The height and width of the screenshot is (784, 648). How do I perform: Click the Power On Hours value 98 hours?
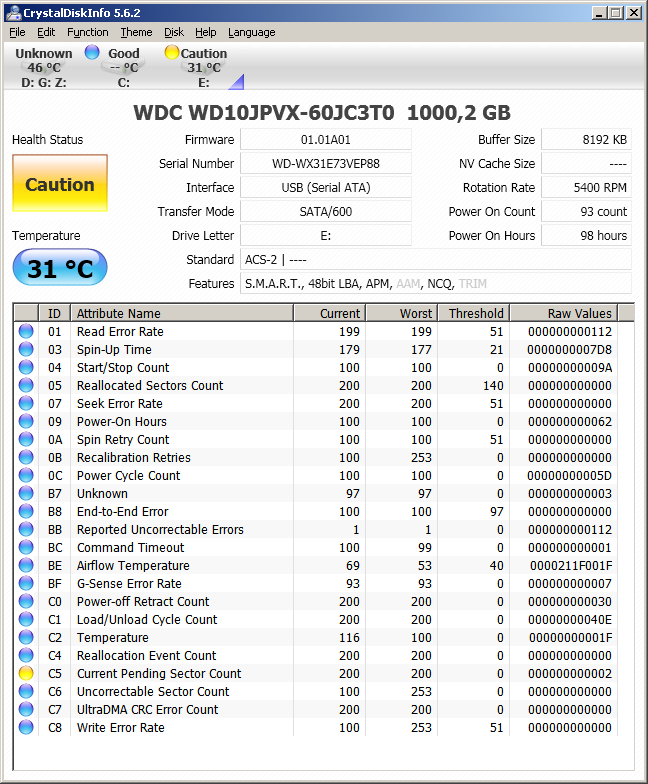[586, 236]
